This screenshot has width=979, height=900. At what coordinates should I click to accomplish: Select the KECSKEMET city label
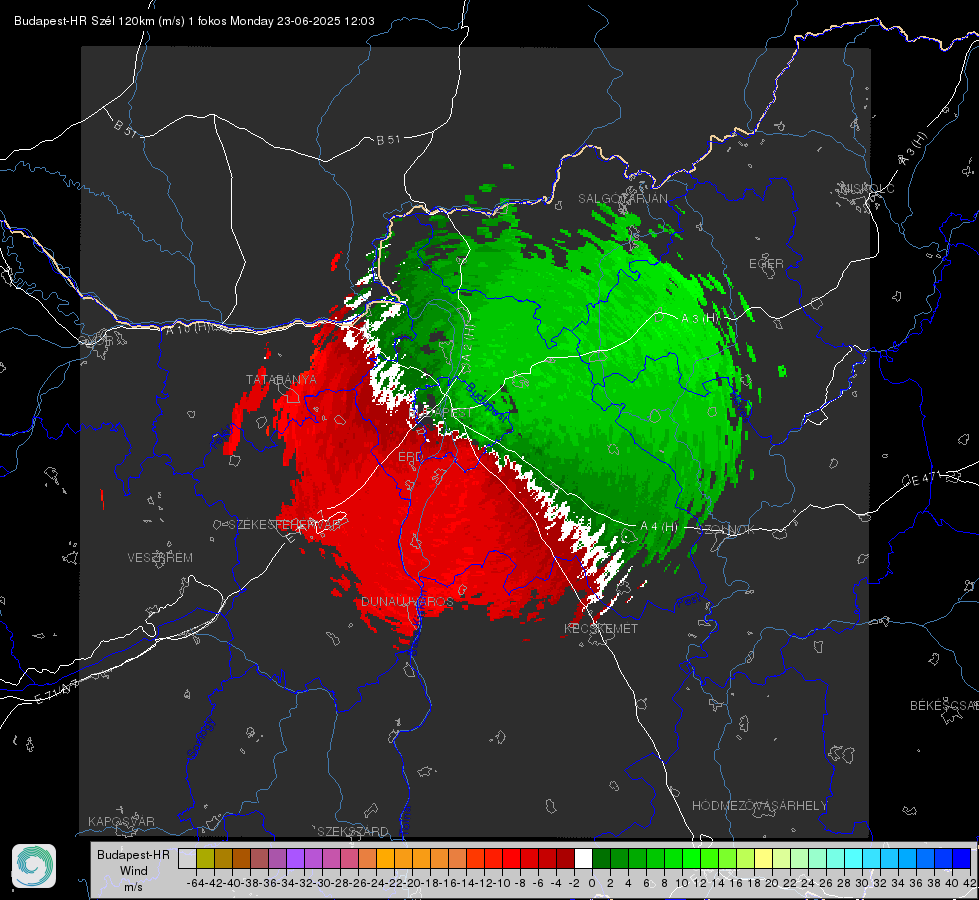pos(601,629)
